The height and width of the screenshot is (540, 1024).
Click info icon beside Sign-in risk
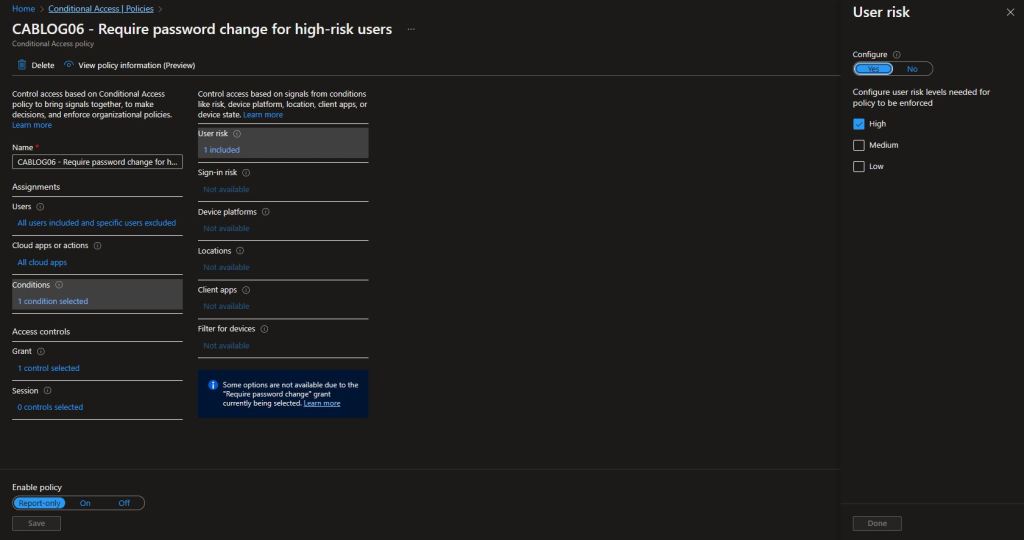pyautogui.click(x=246, y=172)
